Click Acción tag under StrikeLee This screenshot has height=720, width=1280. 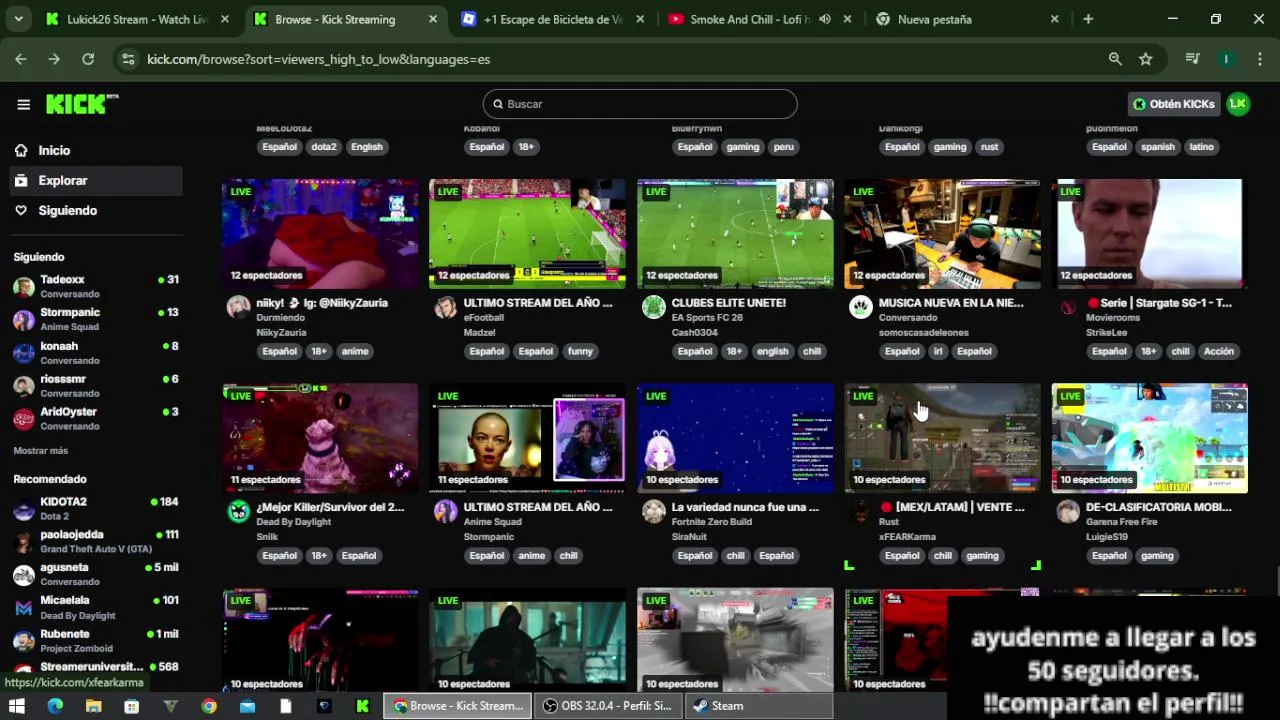pyautogui.click(x=1218, y=351)
